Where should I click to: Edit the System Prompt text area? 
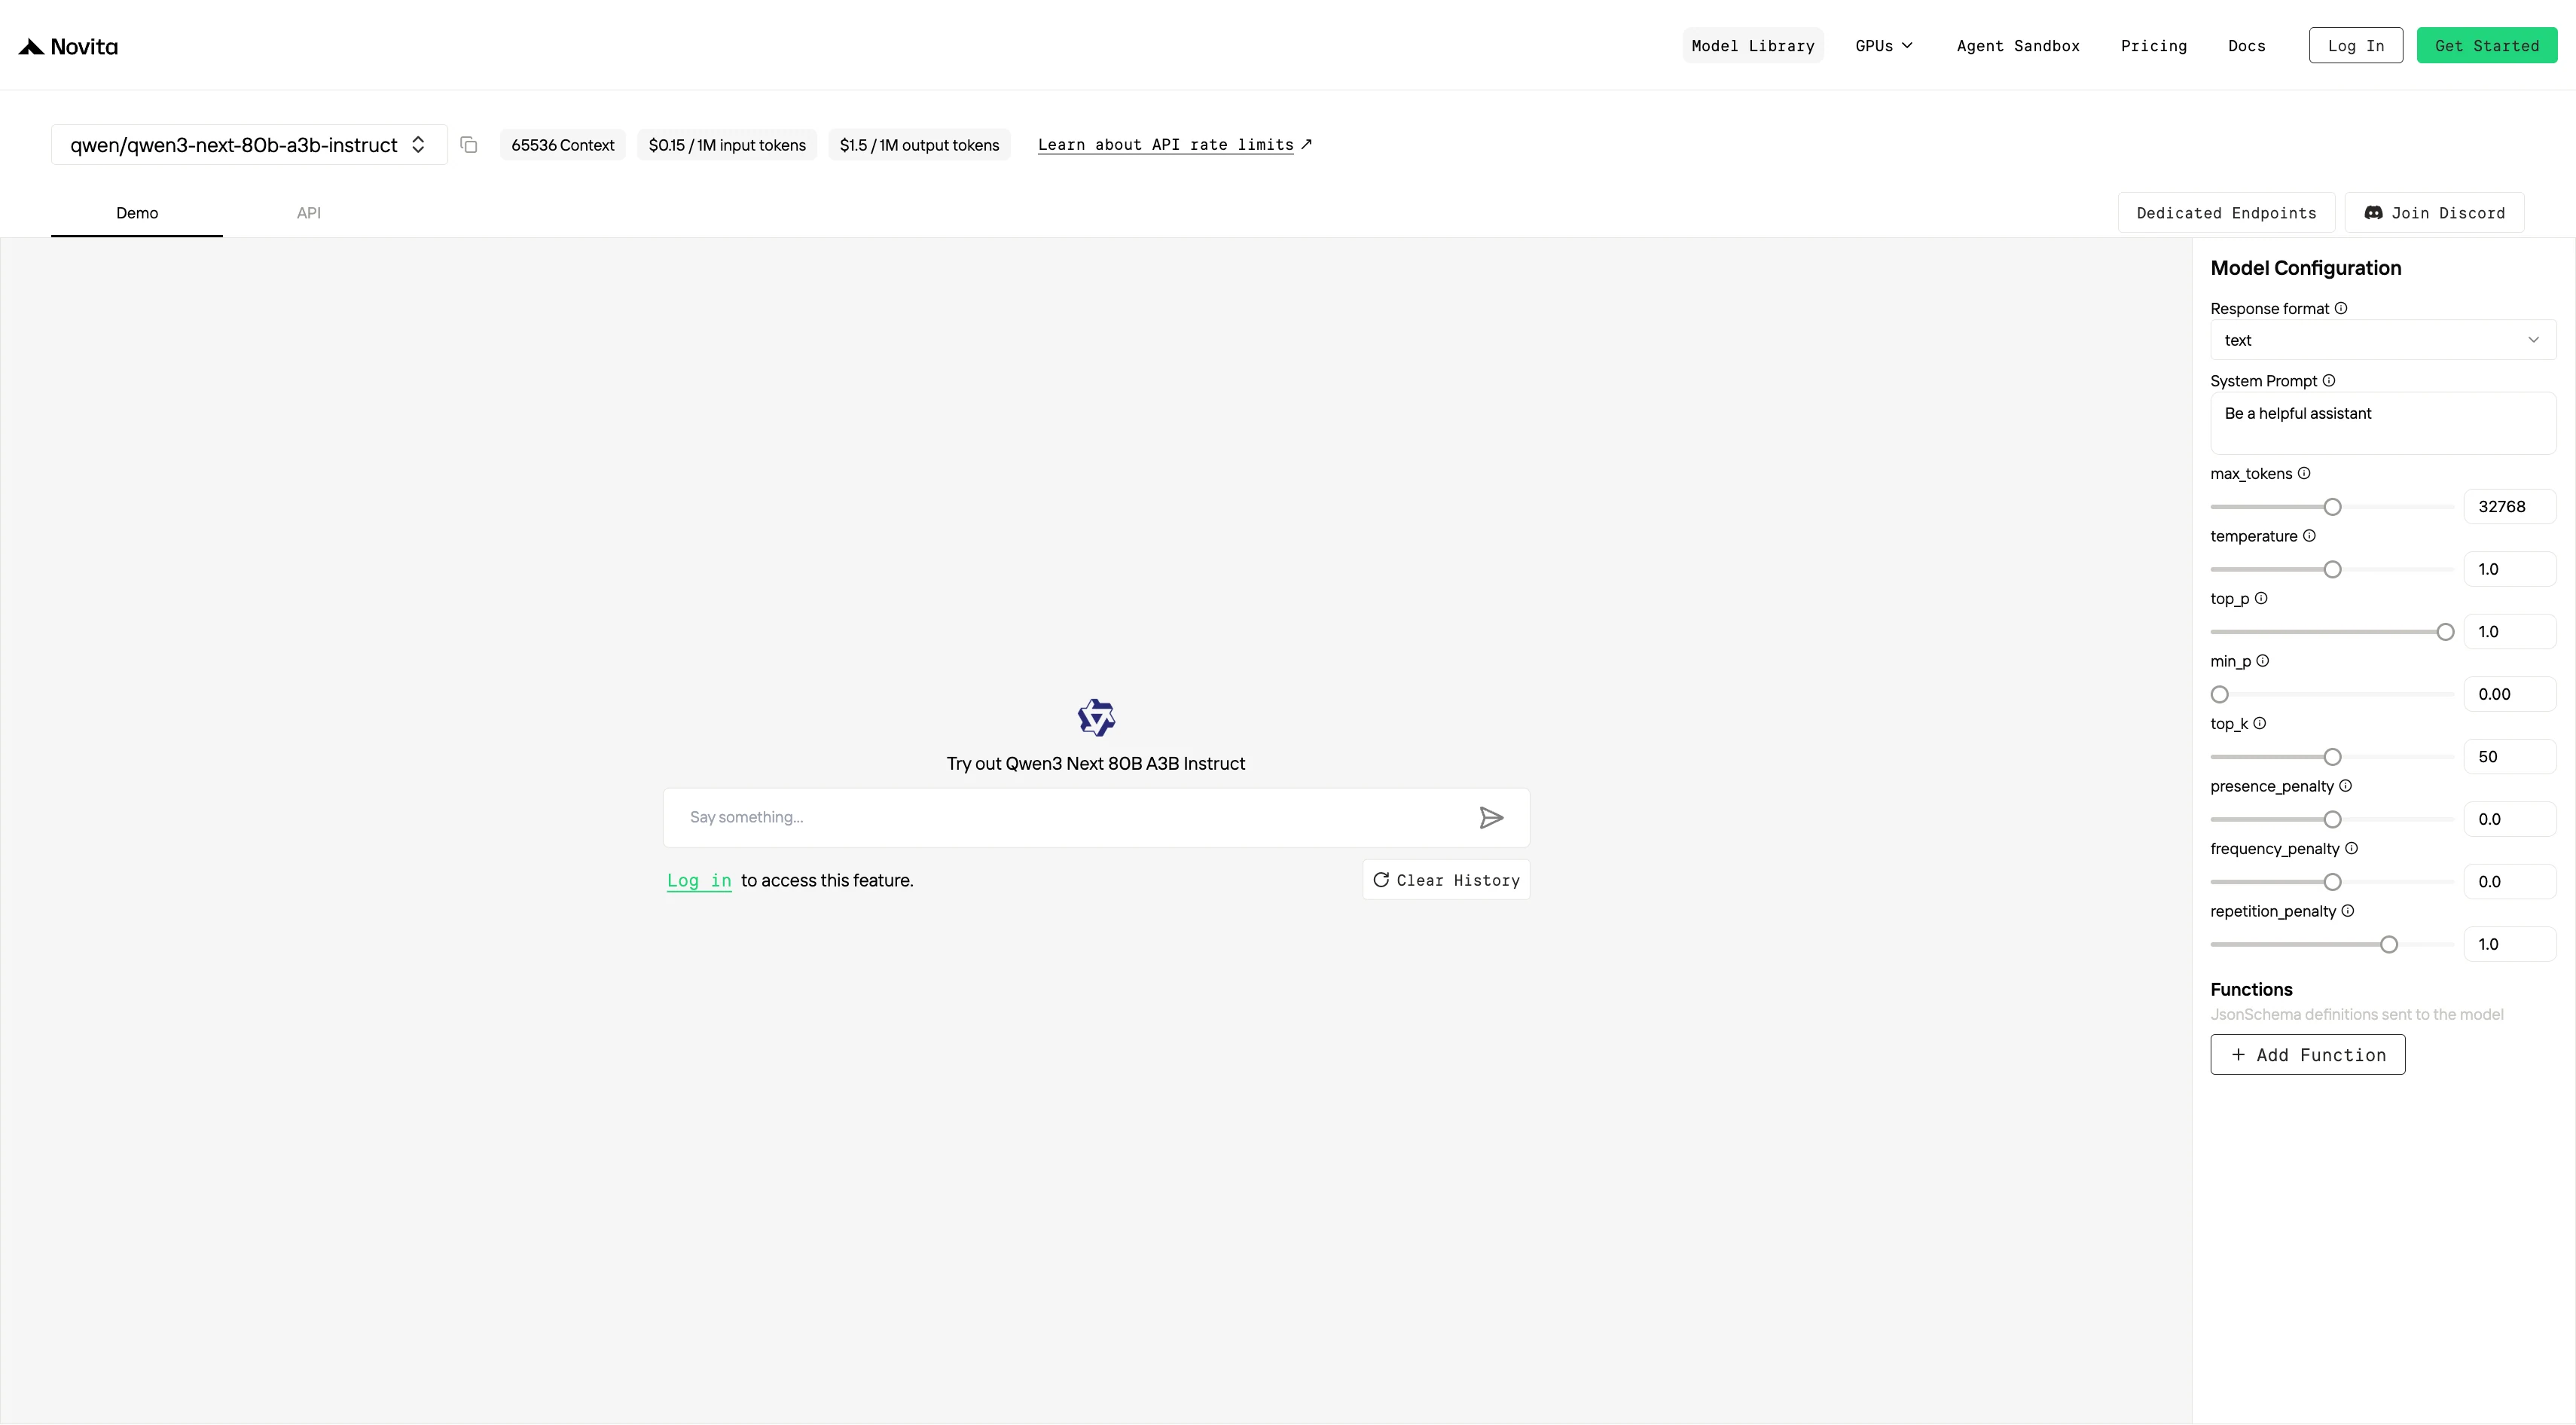coord(2383,423)
